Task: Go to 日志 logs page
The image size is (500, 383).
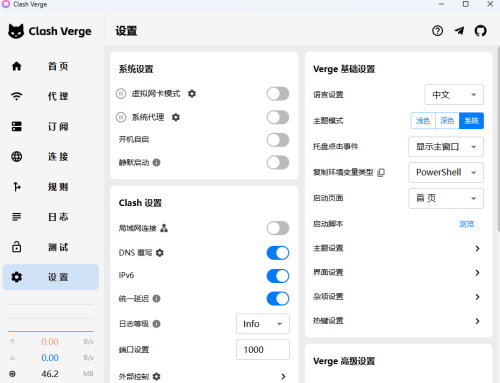Action: point(51,217)
